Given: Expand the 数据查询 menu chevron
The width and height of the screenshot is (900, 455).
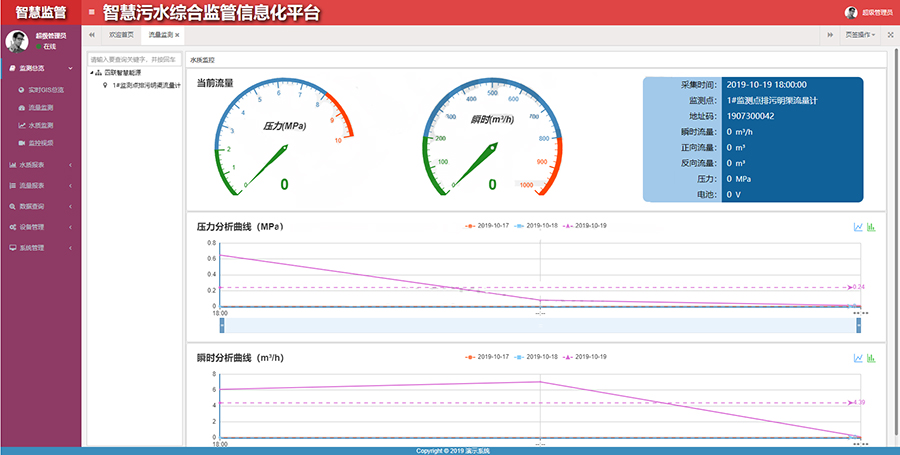Looking at the screenshot, I should pos(71,207).
